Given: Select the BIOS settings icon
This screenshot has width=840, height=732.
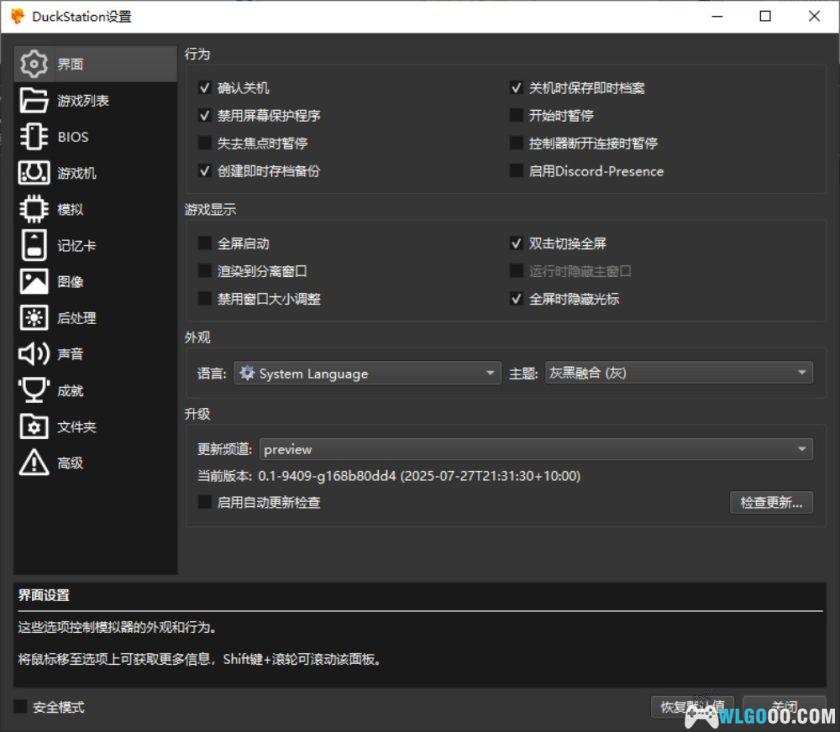Looking at the screenshot, I should (x=60, y=137).
